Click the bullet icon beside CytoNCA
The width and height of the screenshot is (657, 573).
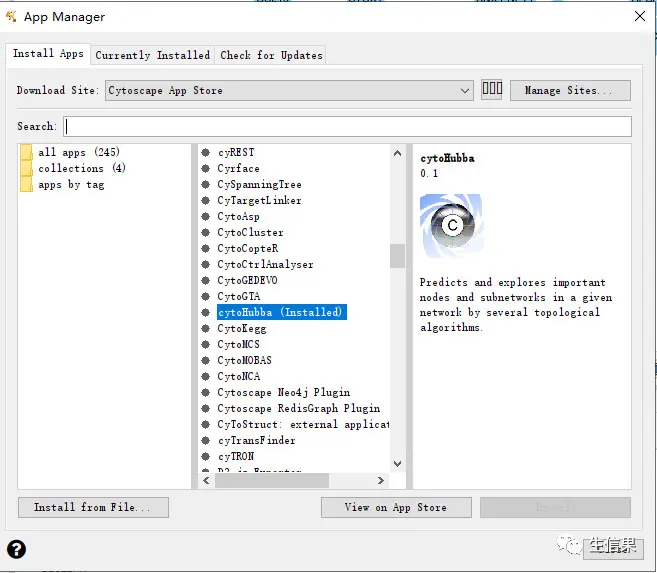(205, 377)
